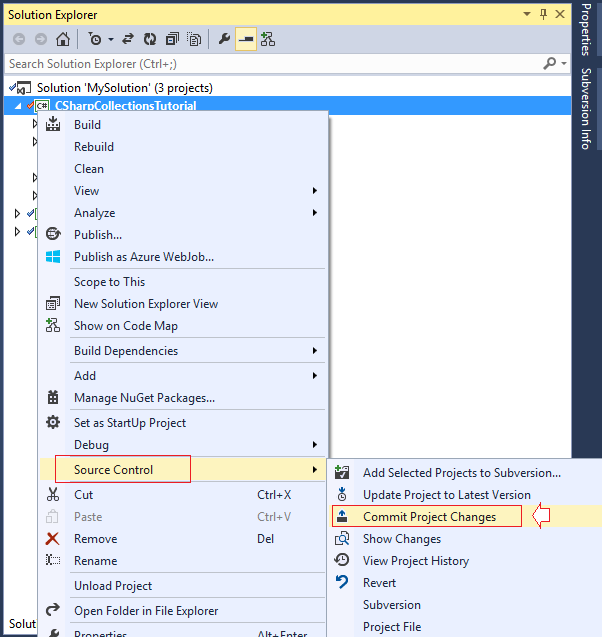Click the Refresh toolbar icon
The height and width of the screenshot is (637, 602).
(x=150, y=39)
